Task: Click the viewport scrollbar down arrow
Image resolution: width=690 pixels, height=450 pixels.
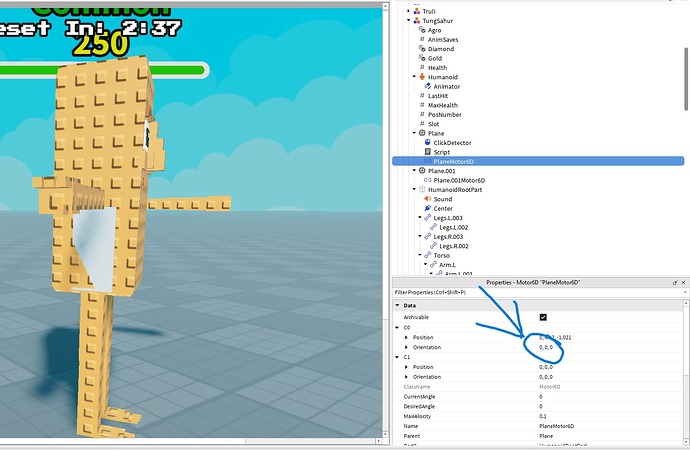Action: coord(385,435)
